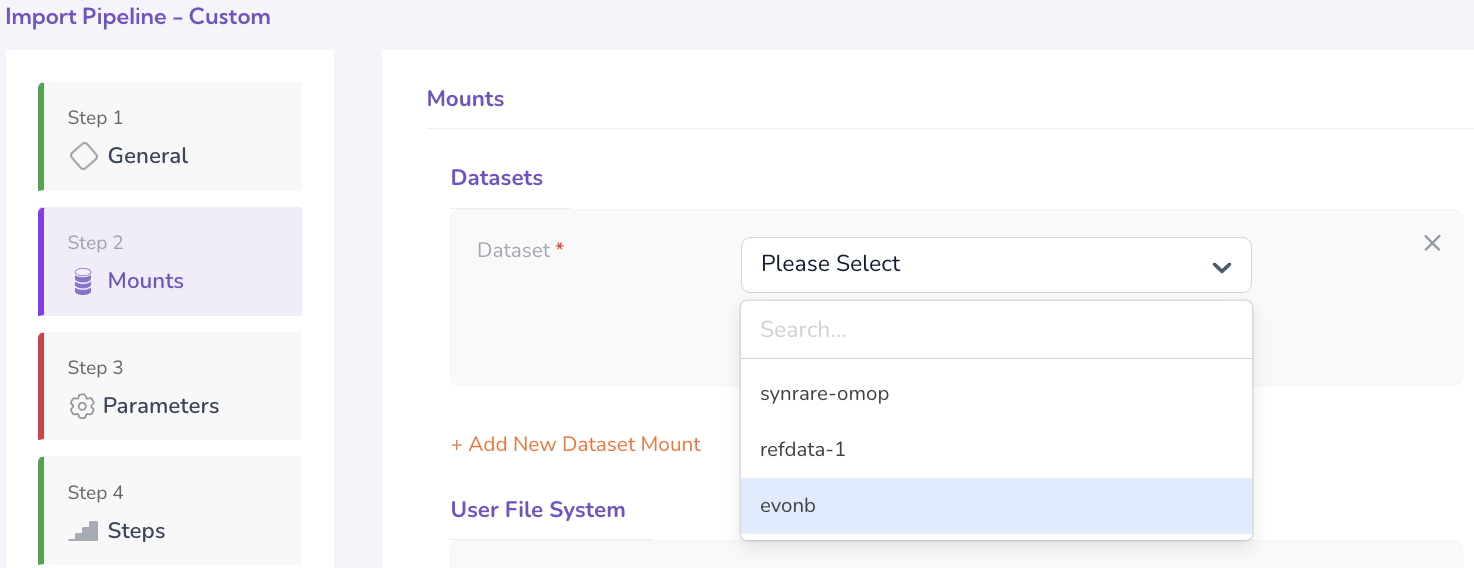
Task: Remove the dataset mount with X icon
Action: tap(1432, 243)
